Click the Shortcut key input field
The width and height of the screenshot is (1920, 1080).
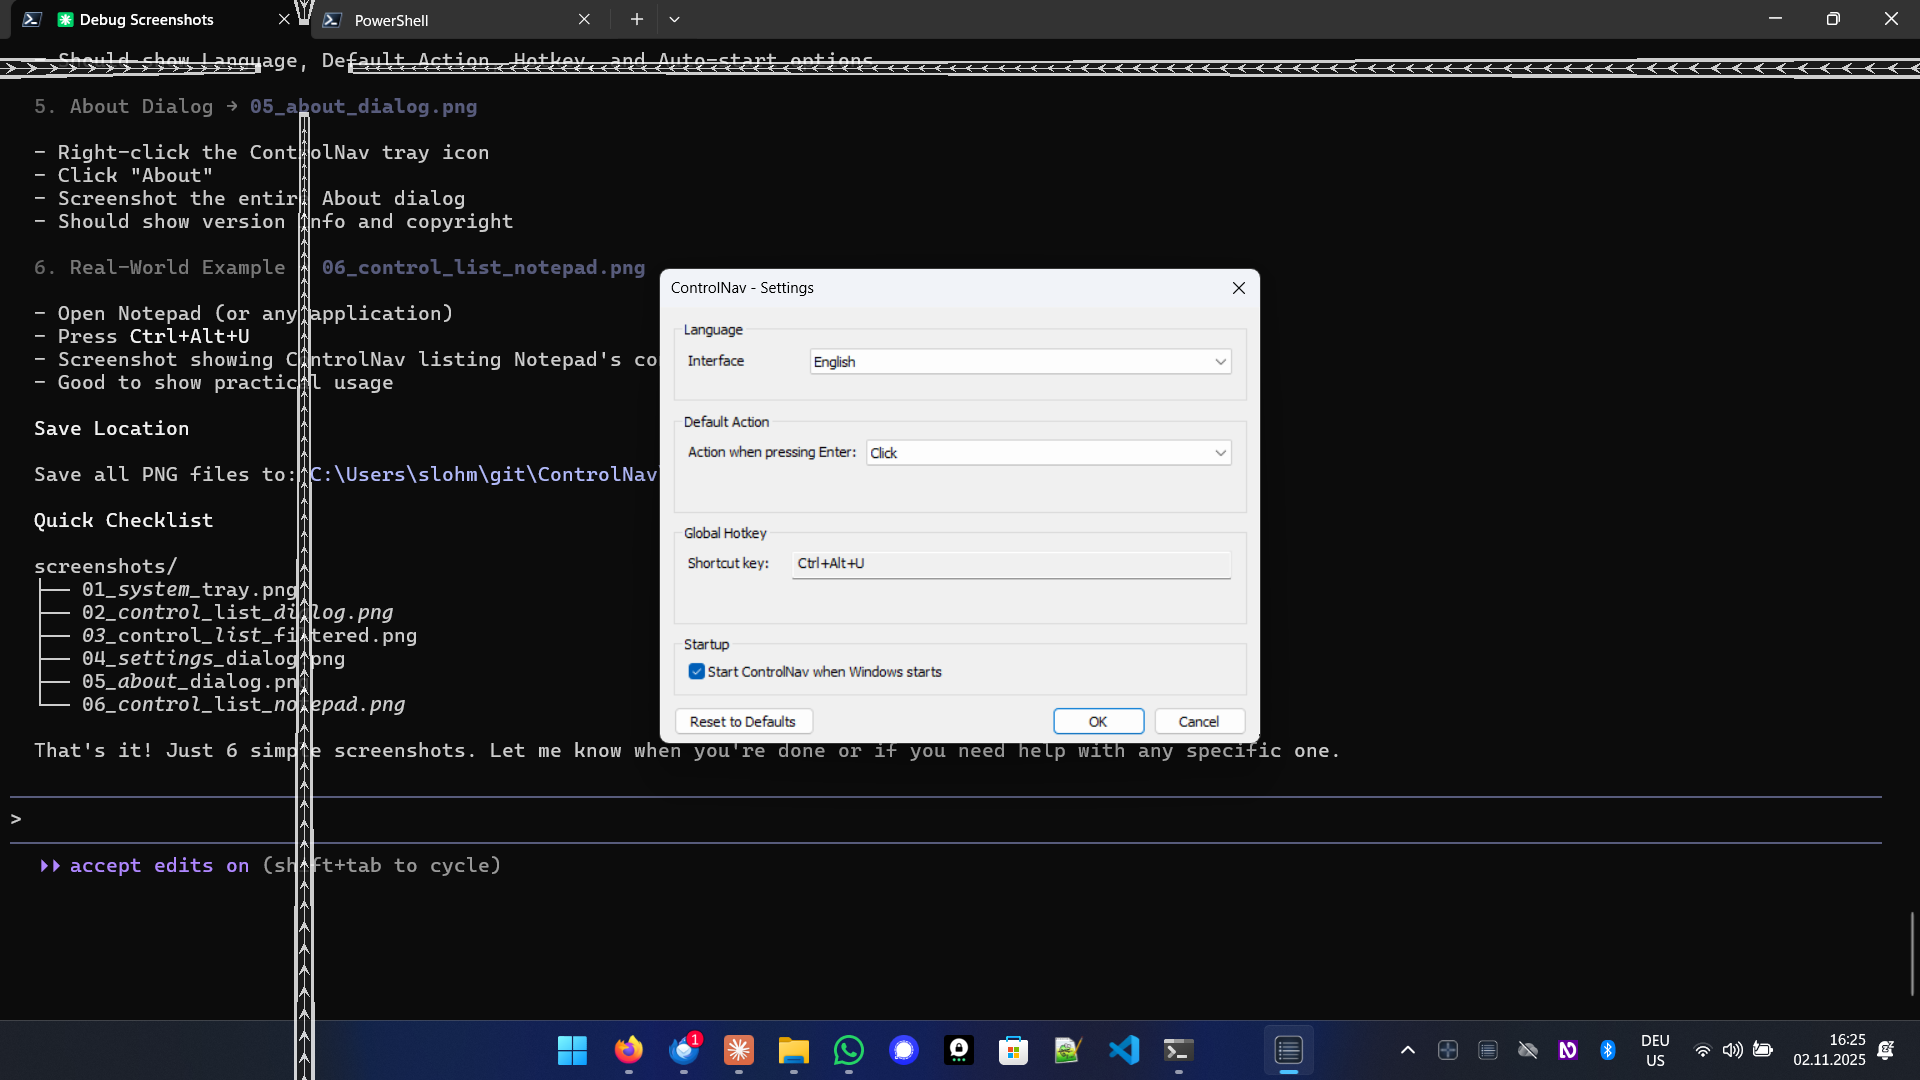coord(1010,564)
